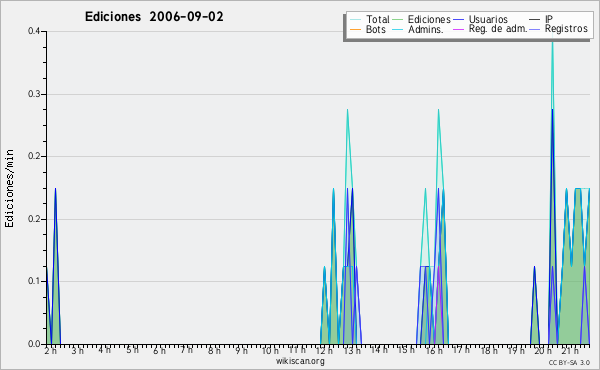Click the CC BY-SA 3.0 license text
600x370 pixels.
(569, 362)
